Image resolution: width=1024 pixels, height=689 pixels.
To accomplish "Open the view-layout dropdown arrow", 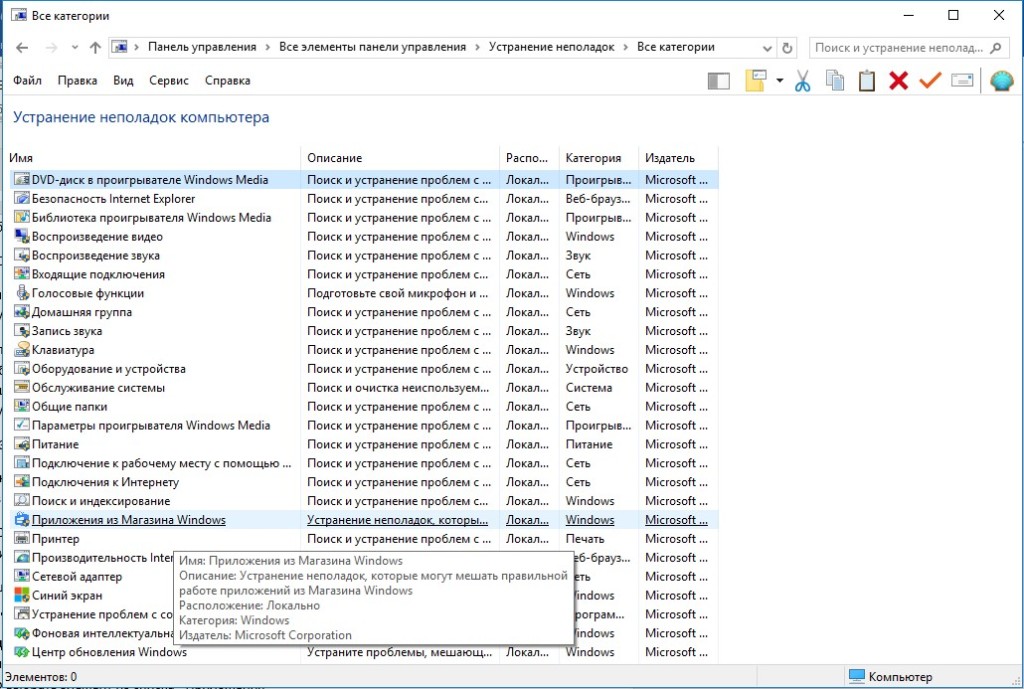I will pos(780,81).
